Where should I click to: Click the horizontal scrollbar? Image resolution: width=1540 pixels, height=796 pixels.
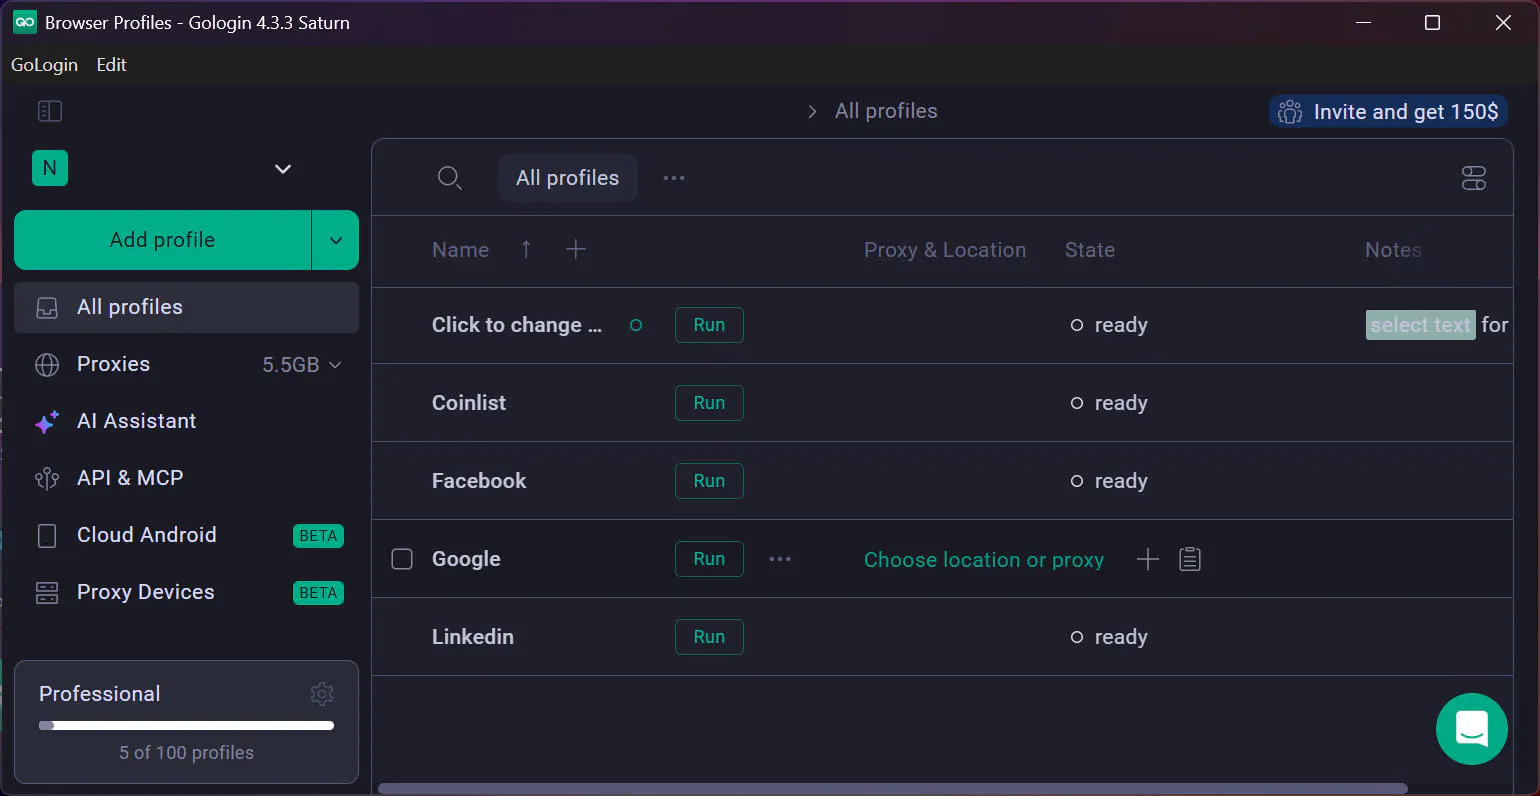coord(892,789)
